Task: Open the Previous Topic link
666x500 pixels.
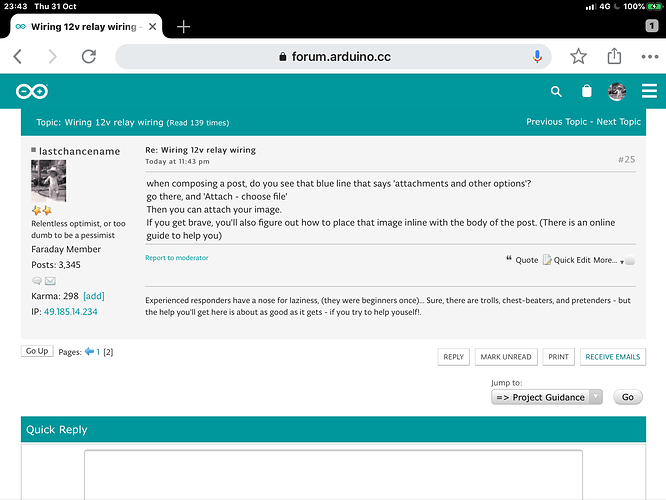Action: click(x=556, y=122)
